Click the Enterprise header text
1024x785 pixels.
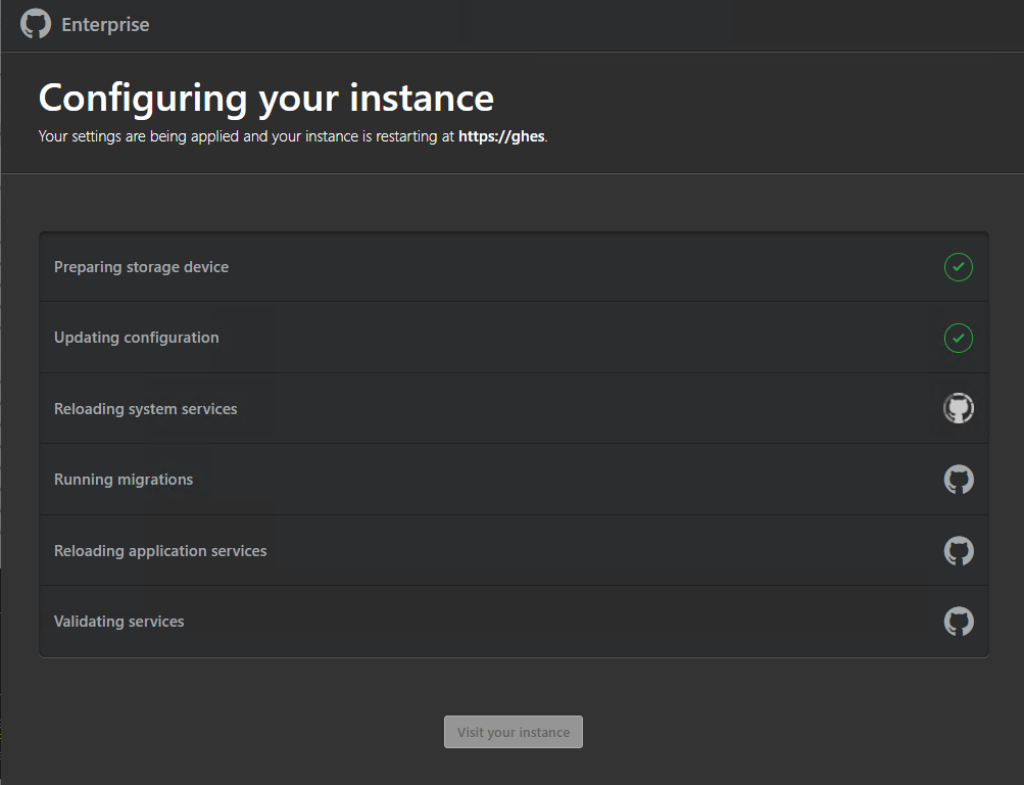tap(105, 25)
